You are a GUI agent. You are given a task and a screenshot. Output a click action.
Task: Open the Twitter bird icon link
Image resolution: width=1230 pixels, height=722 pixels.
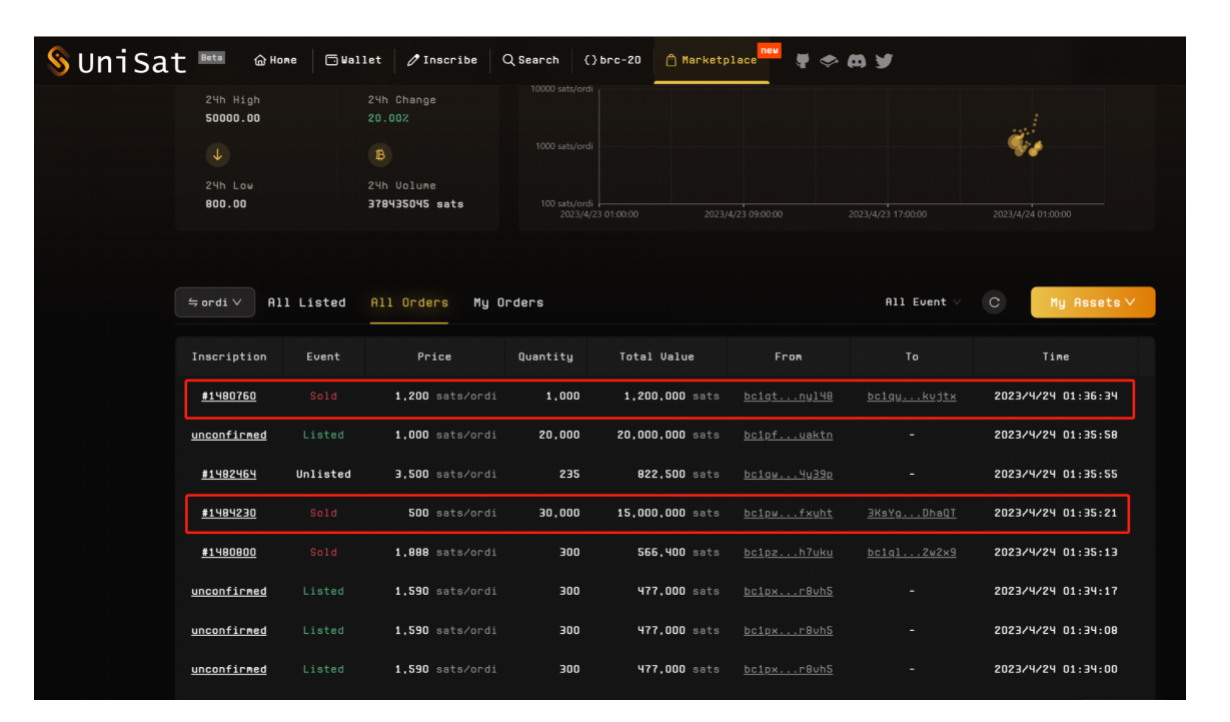coord(884,61)
